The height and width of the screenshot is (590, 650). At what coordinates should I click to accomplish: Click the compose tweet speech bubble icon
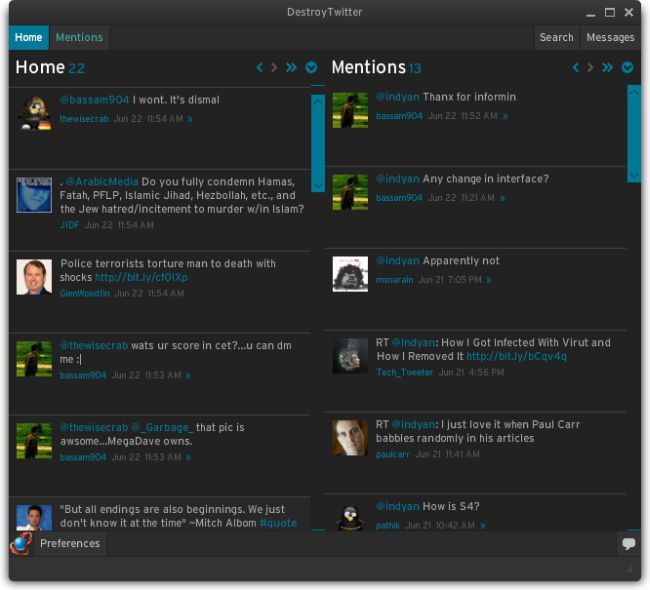coord(628,543)
